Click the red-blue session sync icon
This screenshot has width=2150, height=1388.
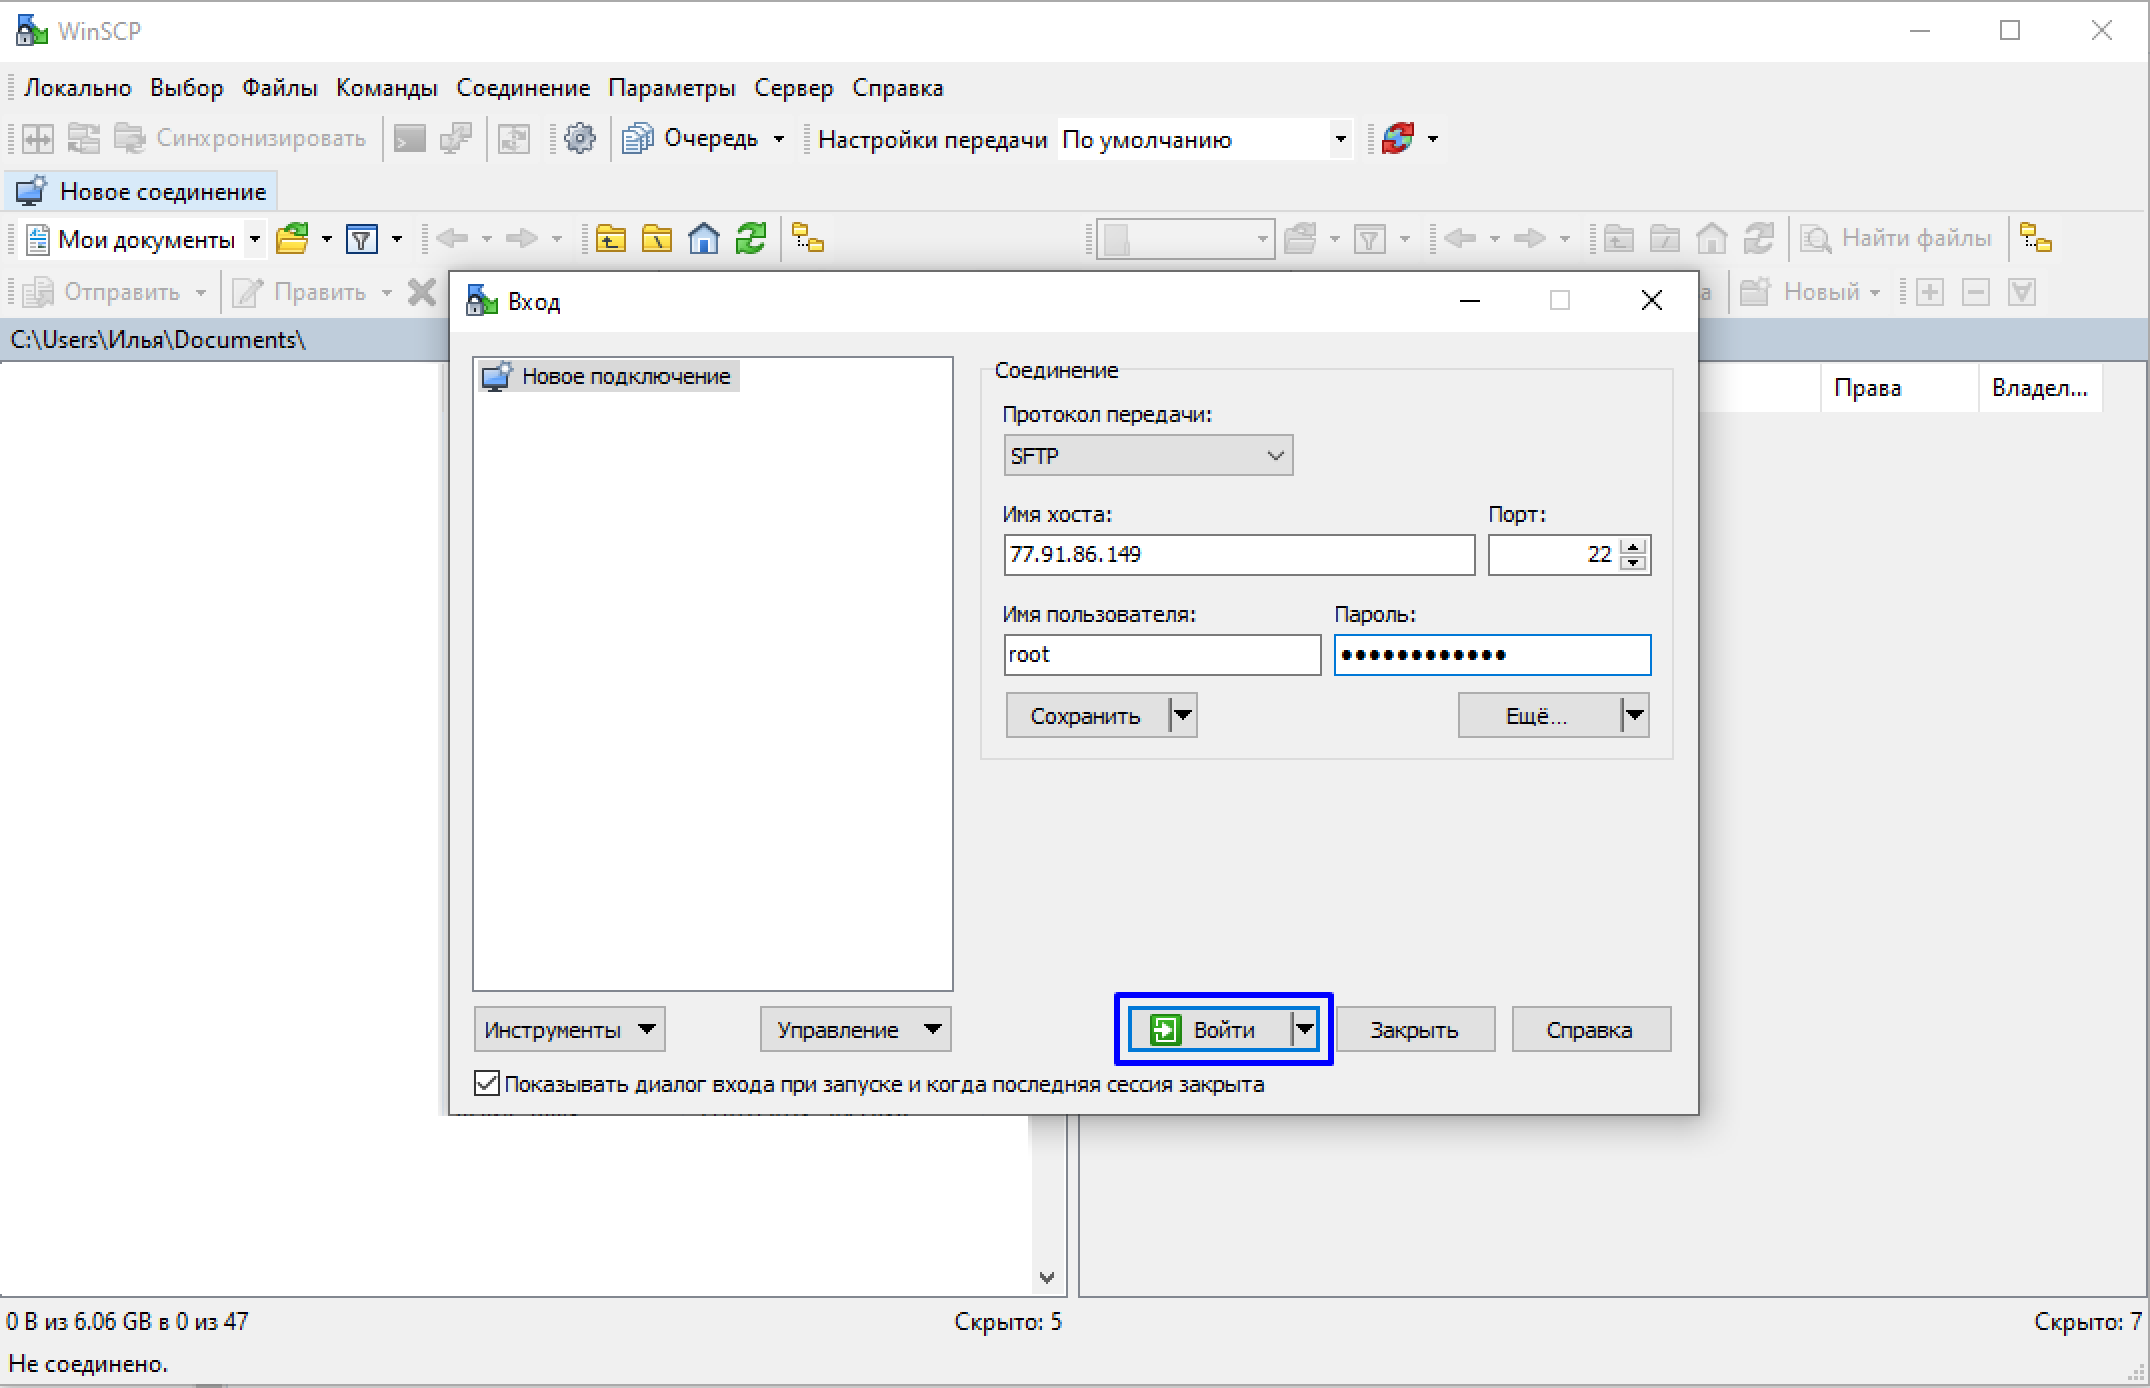[1398, 138]
